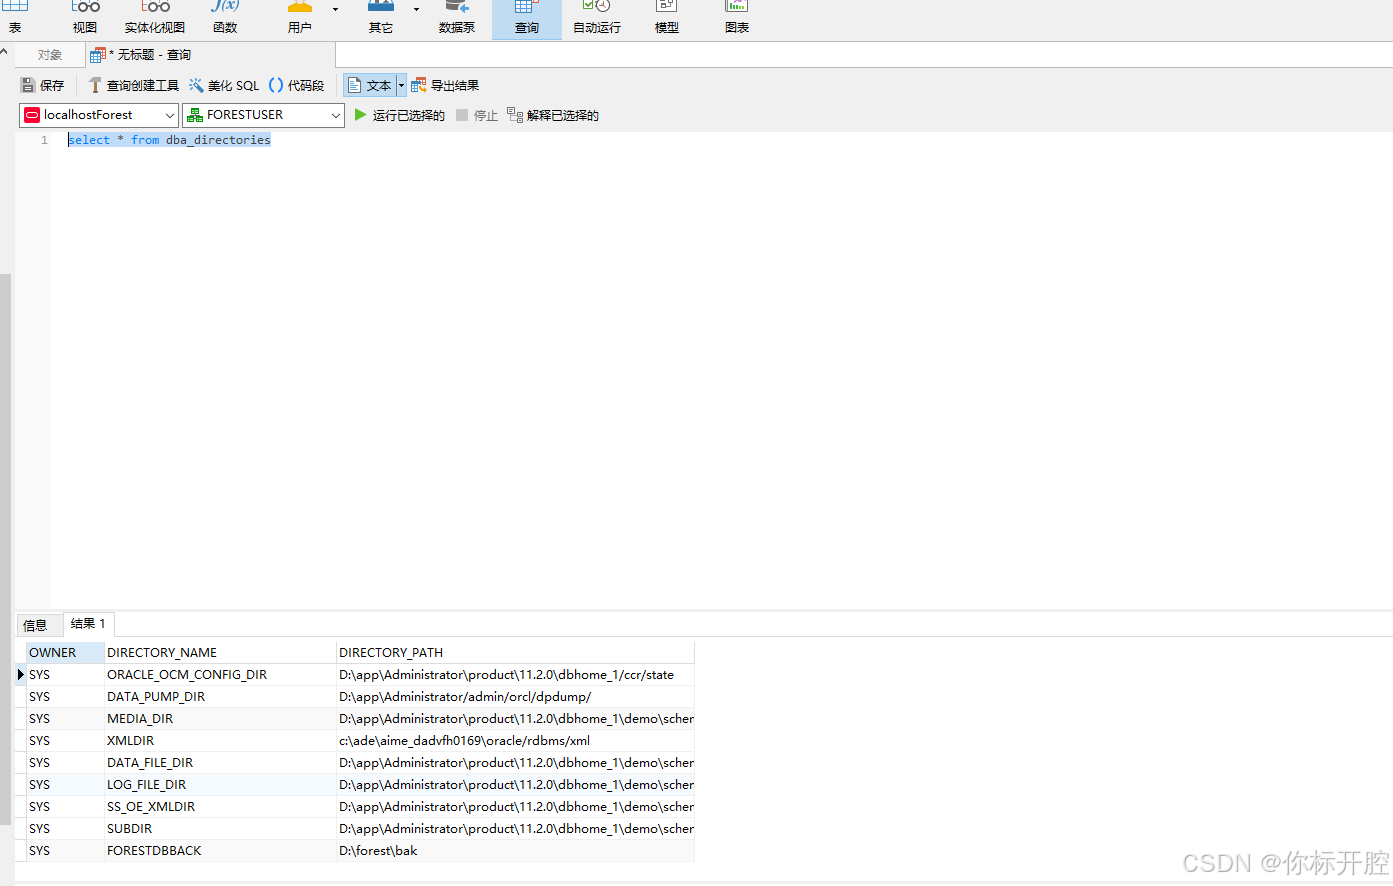
Task: Click the 用户 (User) icon
Action: pyautogui.click(x=299, y=17)
